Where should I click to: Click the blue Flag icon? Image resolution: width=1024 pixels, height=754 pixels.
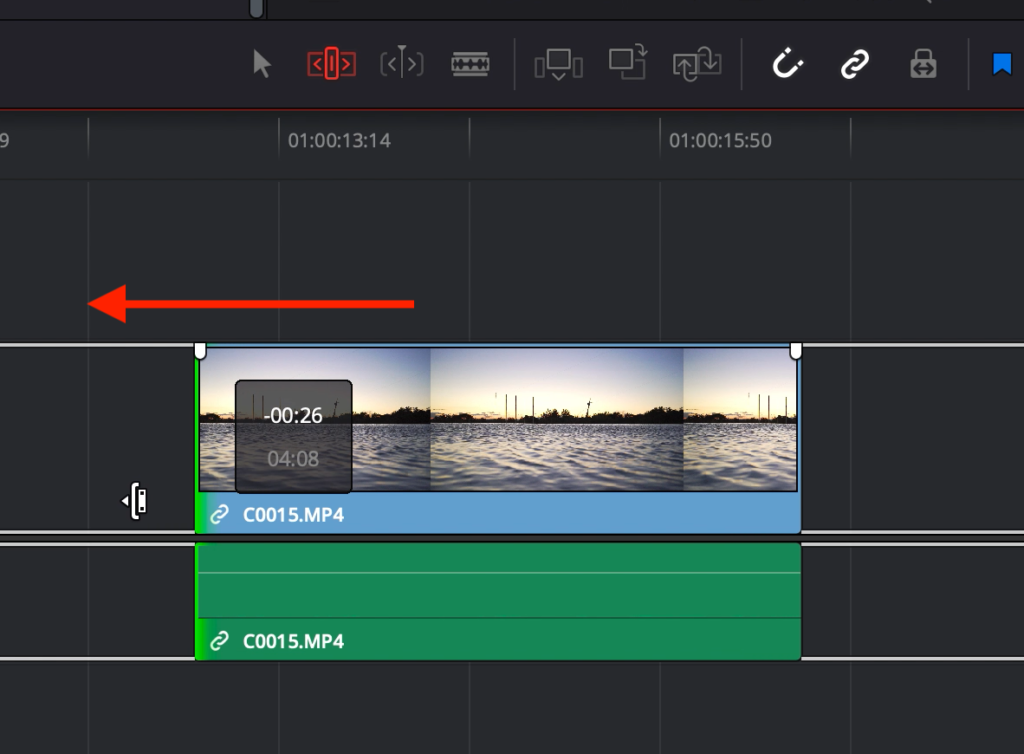[1002, 65]
